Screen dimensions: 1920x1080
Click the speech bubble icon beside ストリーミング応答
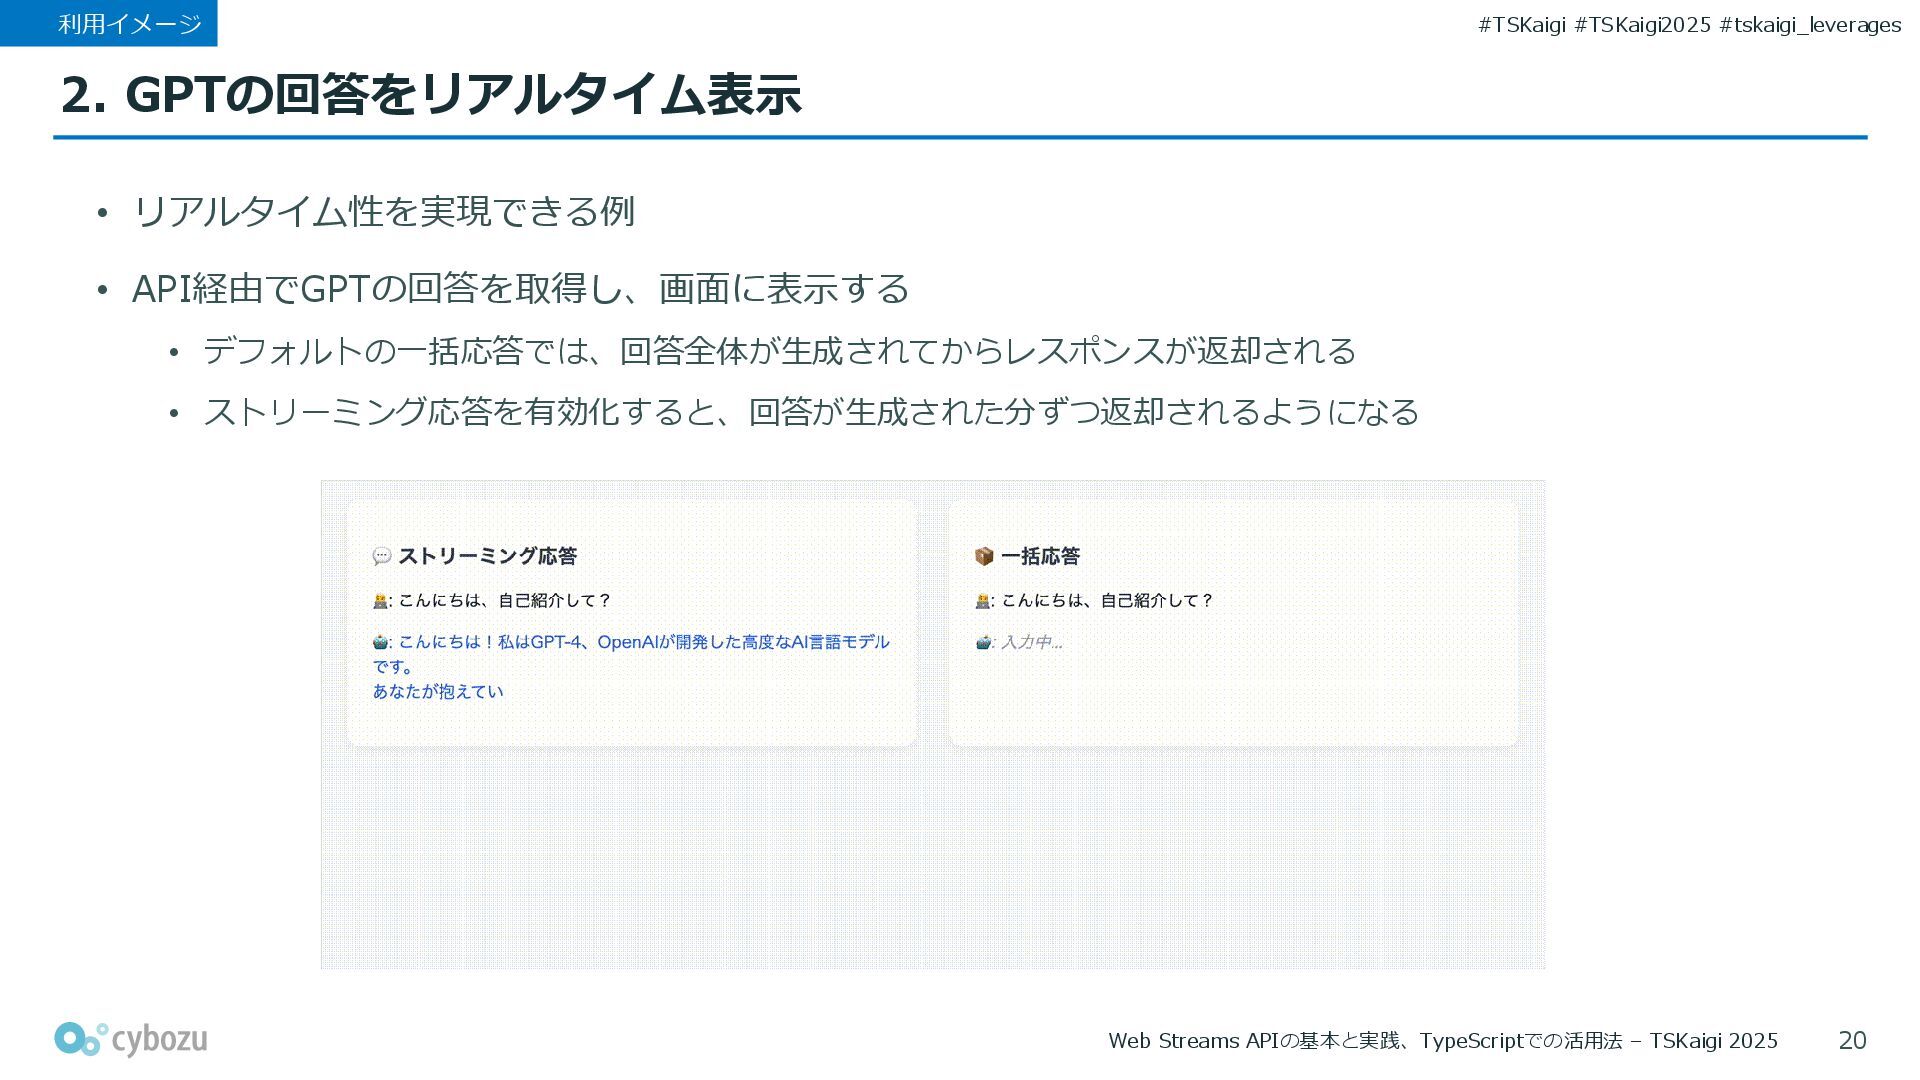(381, 556)
